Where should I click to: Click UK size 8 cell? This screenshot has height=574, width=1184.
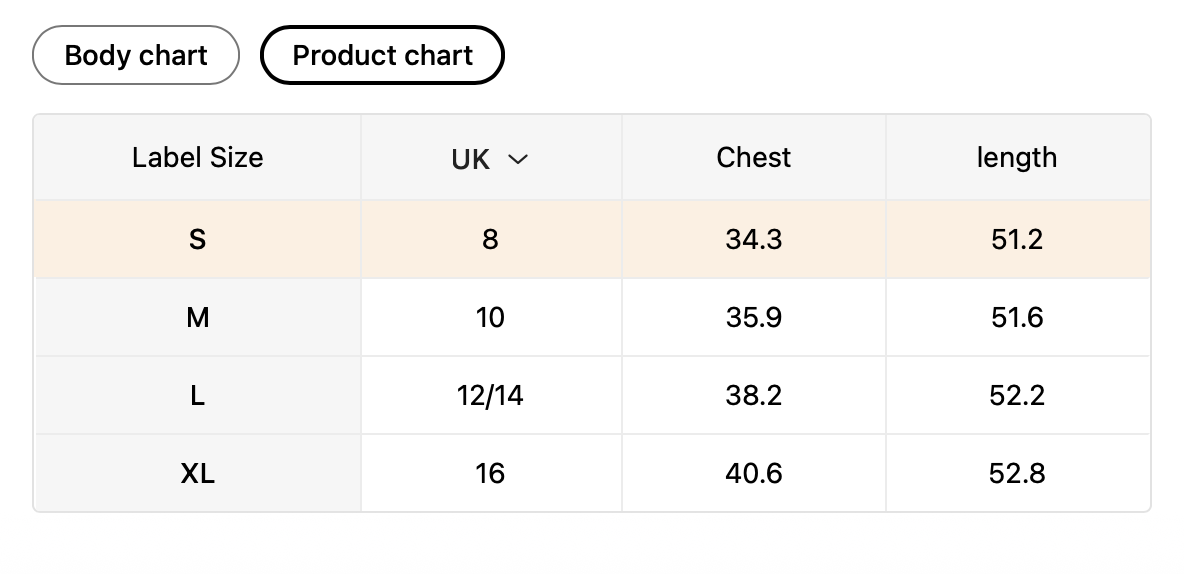[490, 240]
